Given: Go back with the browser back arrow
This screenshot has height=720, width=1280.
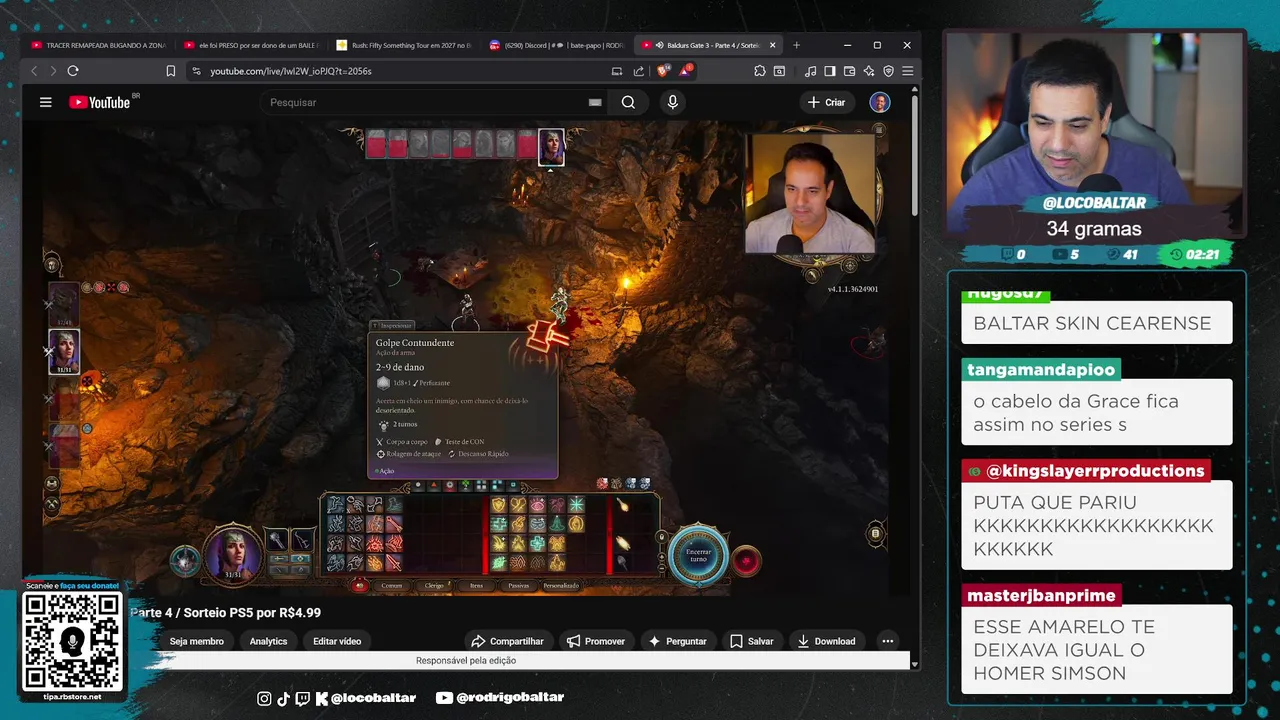Looking at the screenshot, I should pos(35,71).
